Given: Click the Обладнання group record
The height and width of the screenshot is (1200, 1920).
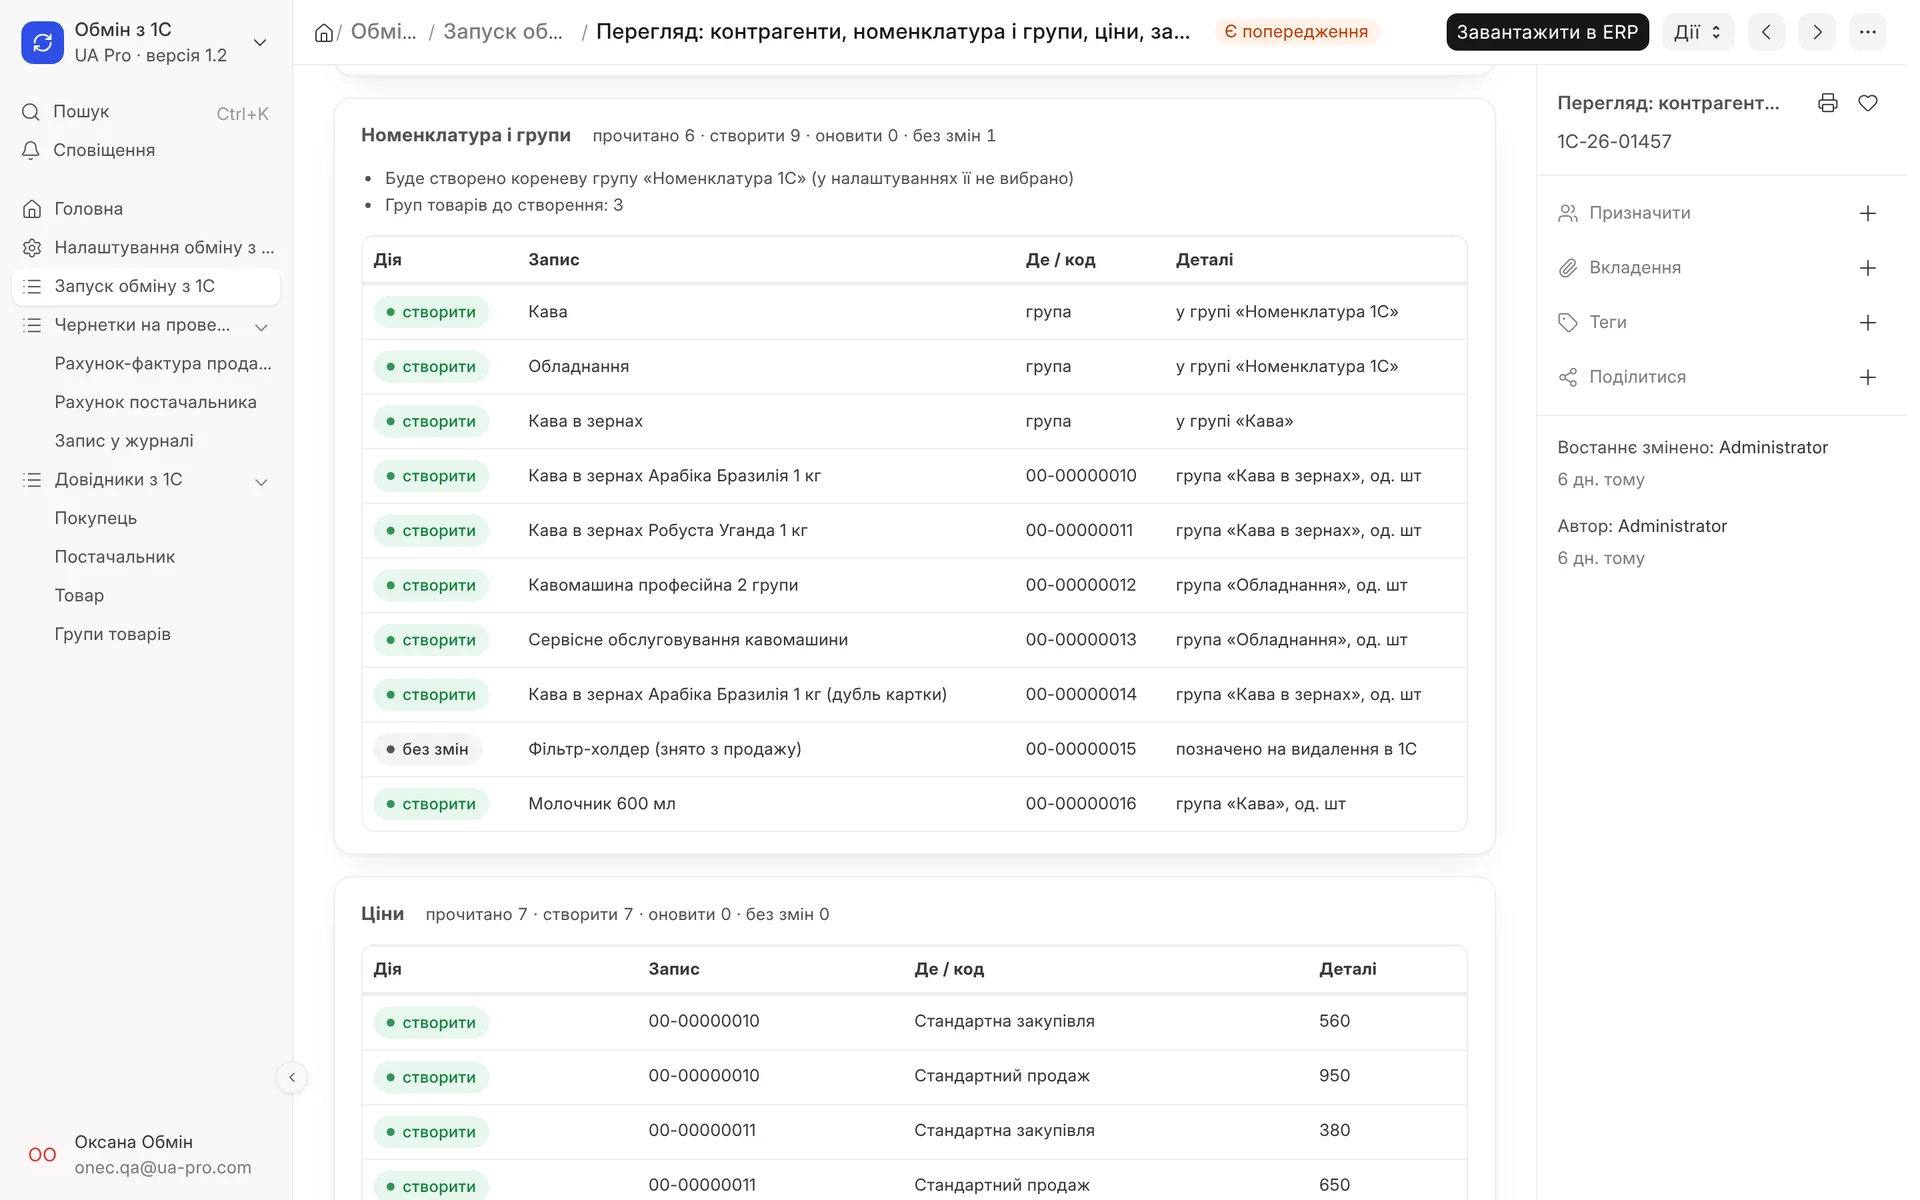Looking at the screenshot, I should (579, 367).
